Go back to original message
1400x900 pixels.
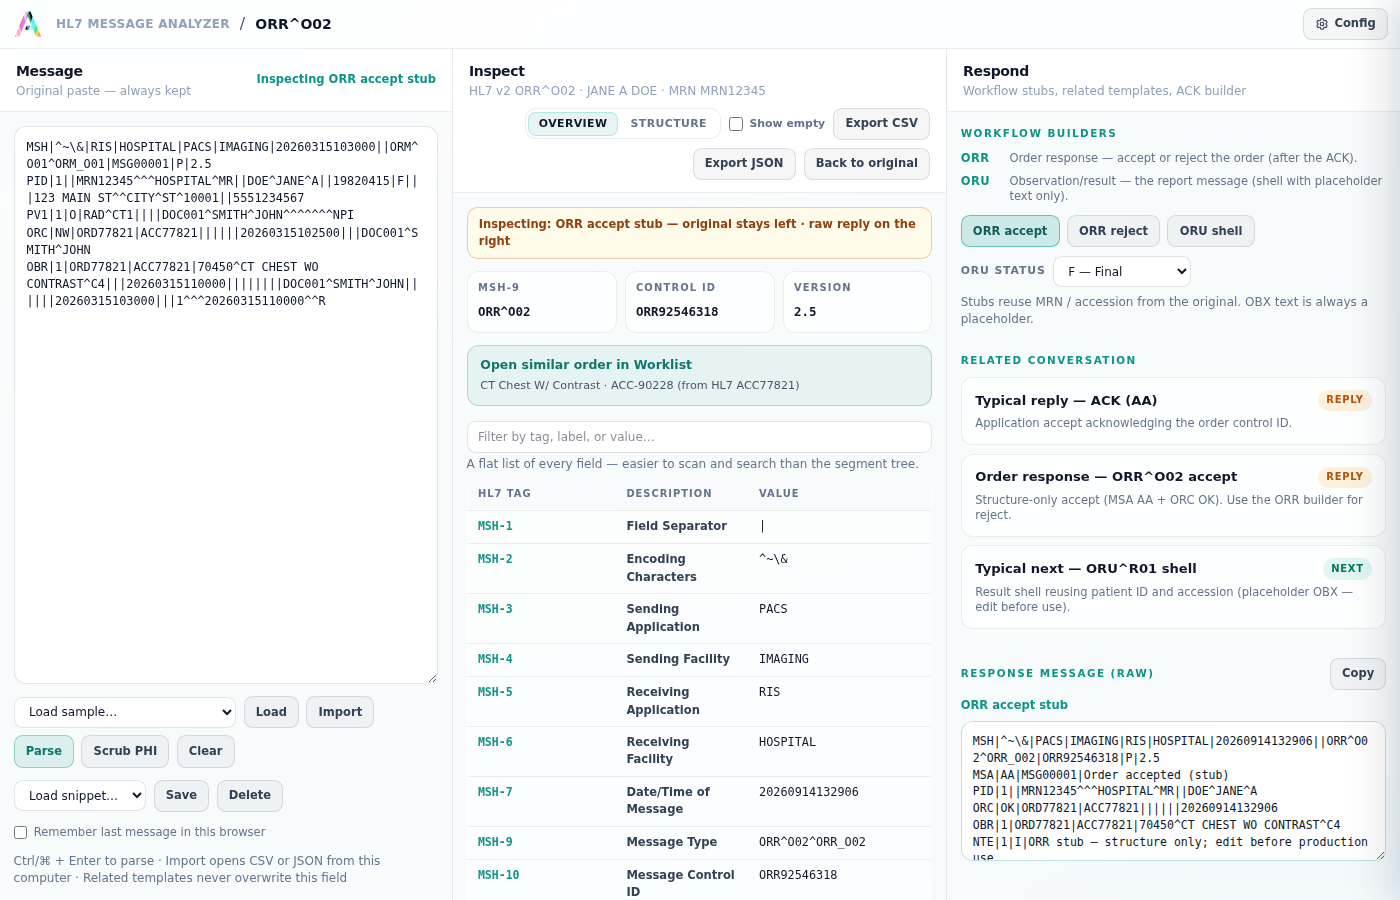tap(866, 163)
